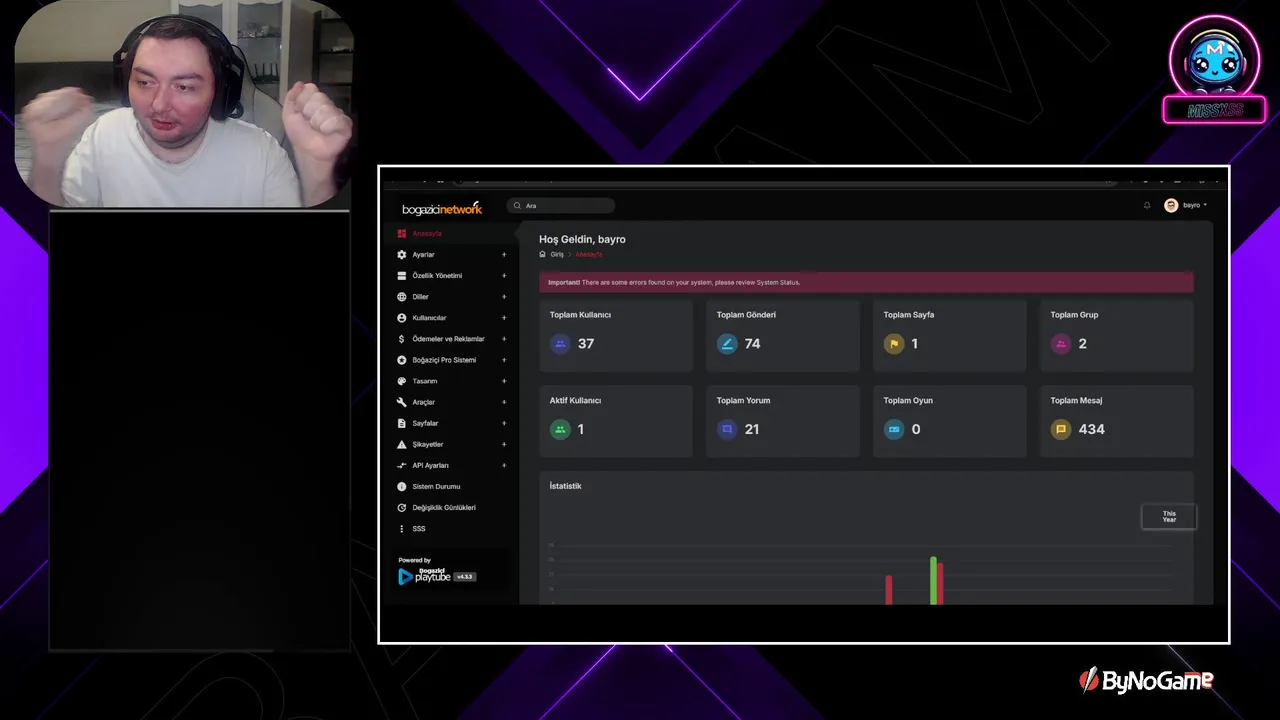Expand Boğaziçi Pro Sistemi plus sign

click(504, 360)
